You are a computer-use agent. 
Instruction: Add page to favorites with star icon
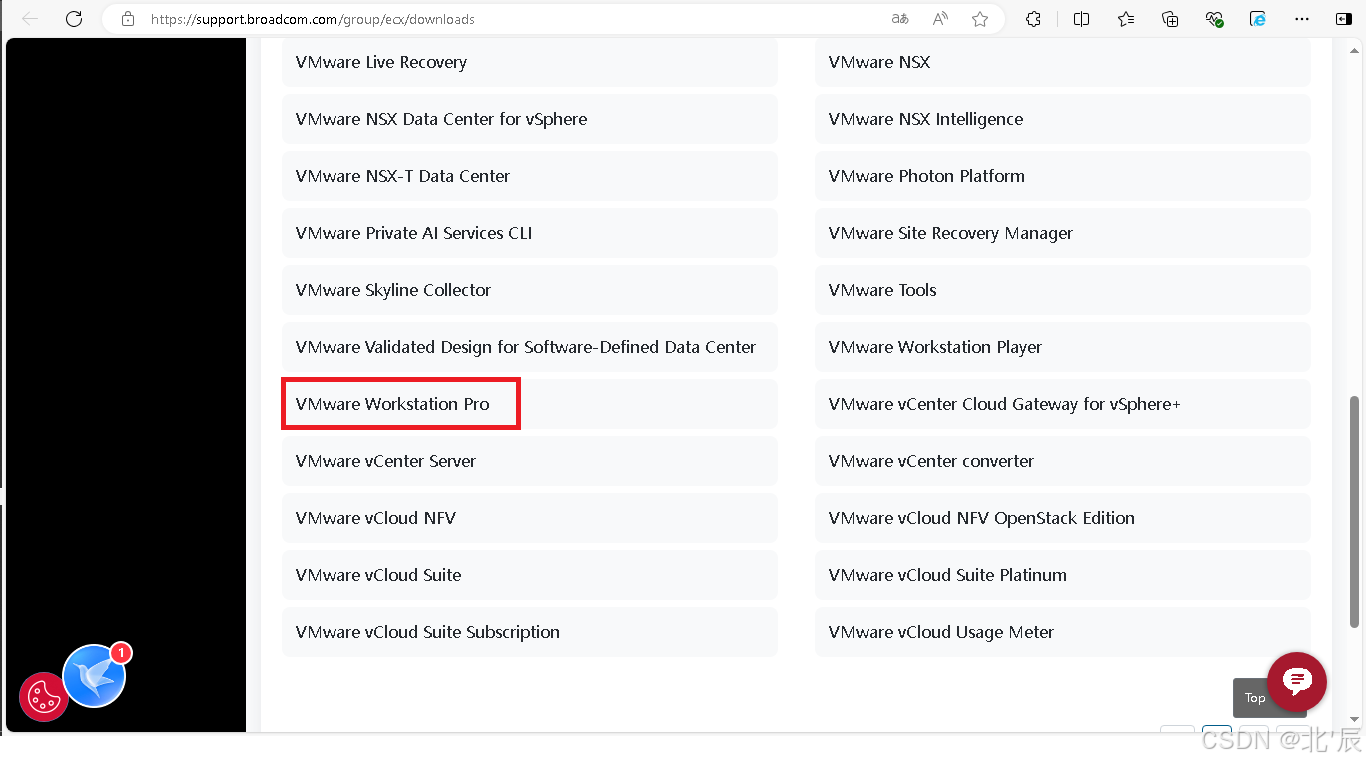click(x=980, y=19)
